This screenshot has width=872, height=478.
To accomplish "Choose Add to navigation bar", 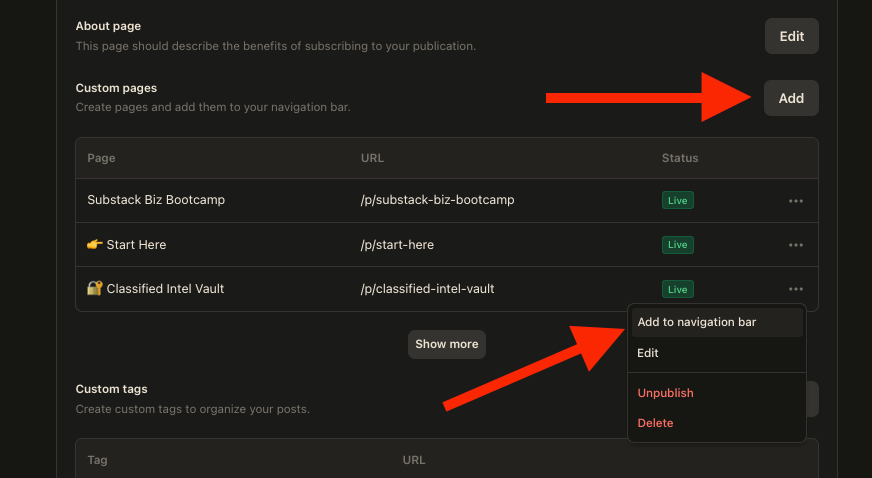I will pos(717,322).
